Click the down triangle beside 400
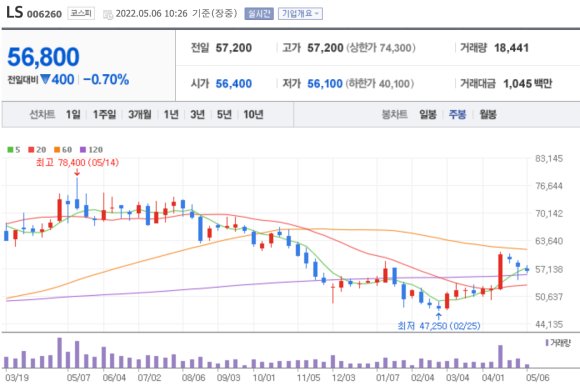580x386 pixels. point(45,79)
